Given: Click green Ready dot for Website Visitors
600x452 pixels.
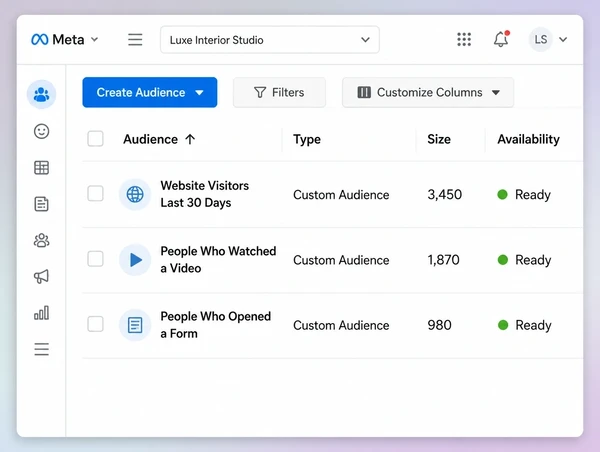Looking at the screenshot, I should (502, 194).
